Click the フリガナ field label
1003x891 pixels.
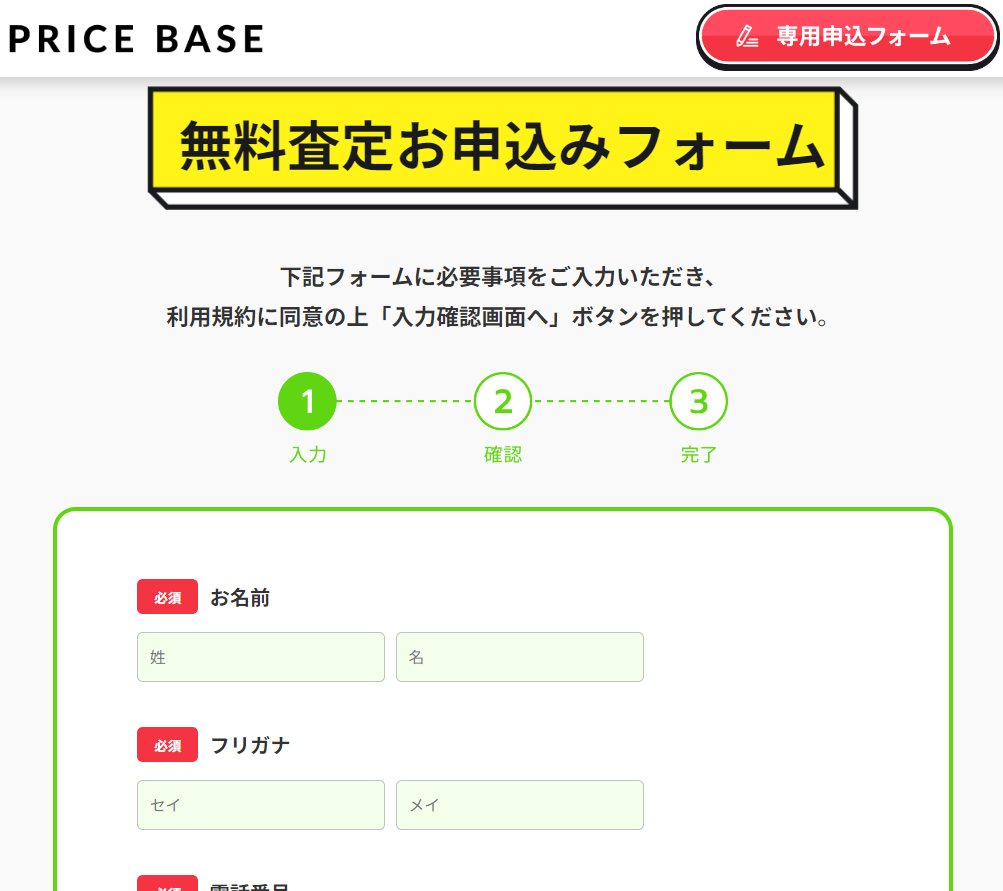(250, 745)
